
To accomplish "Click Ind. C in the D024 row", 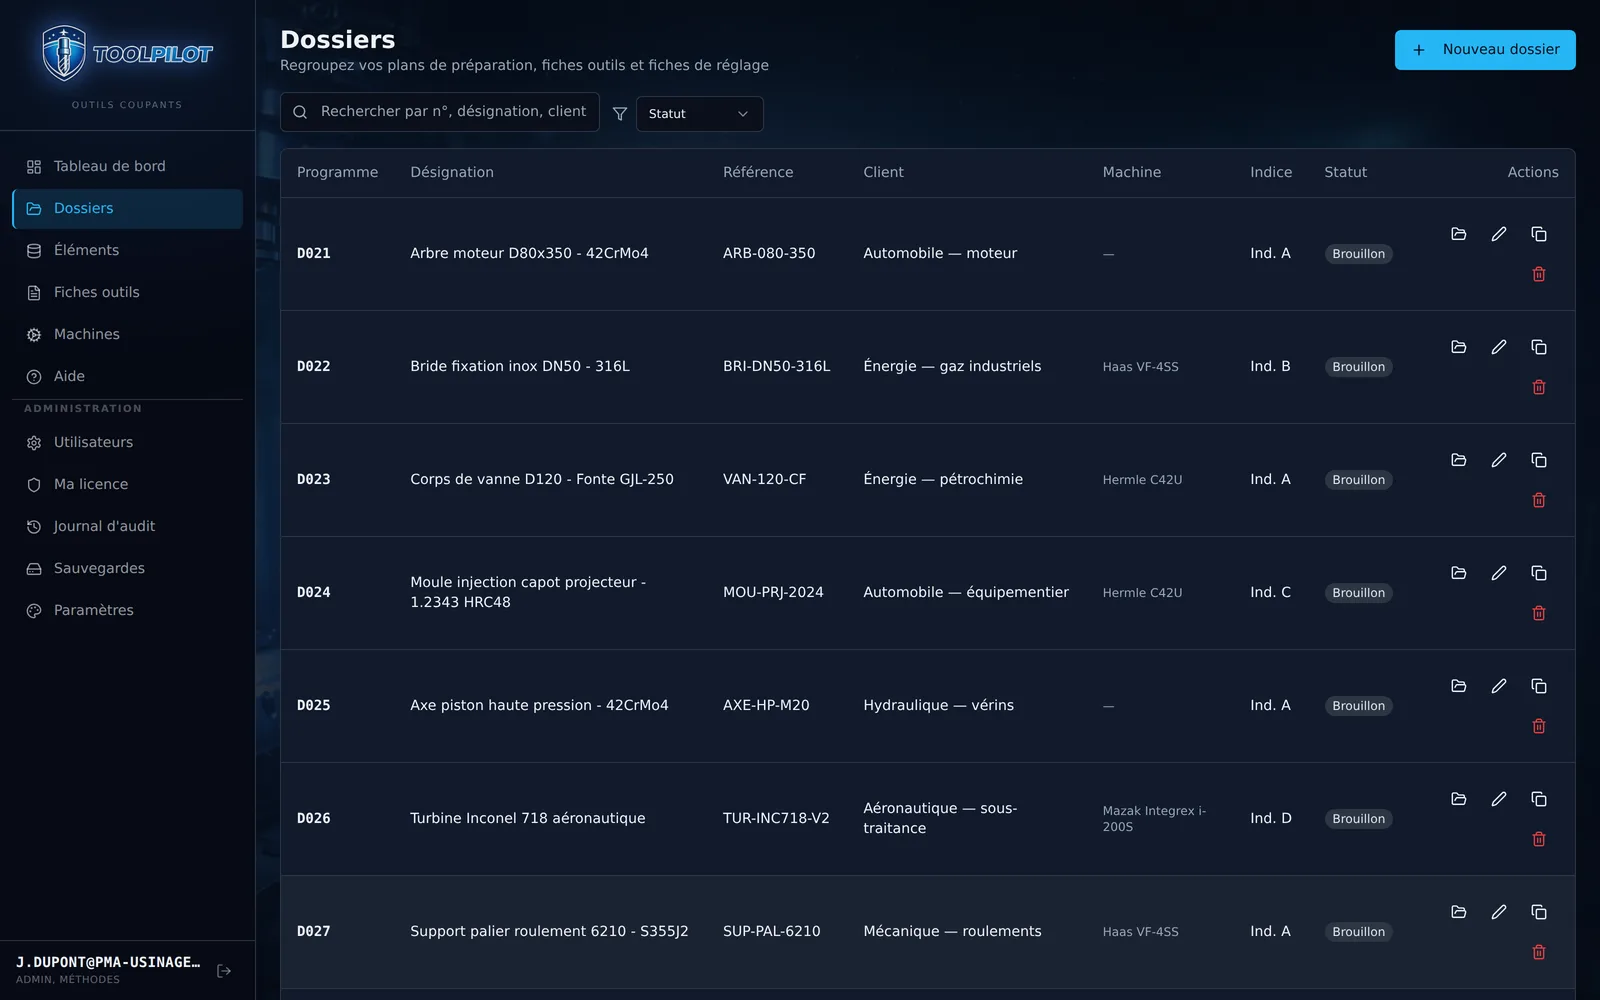I will pos(1270,593).
